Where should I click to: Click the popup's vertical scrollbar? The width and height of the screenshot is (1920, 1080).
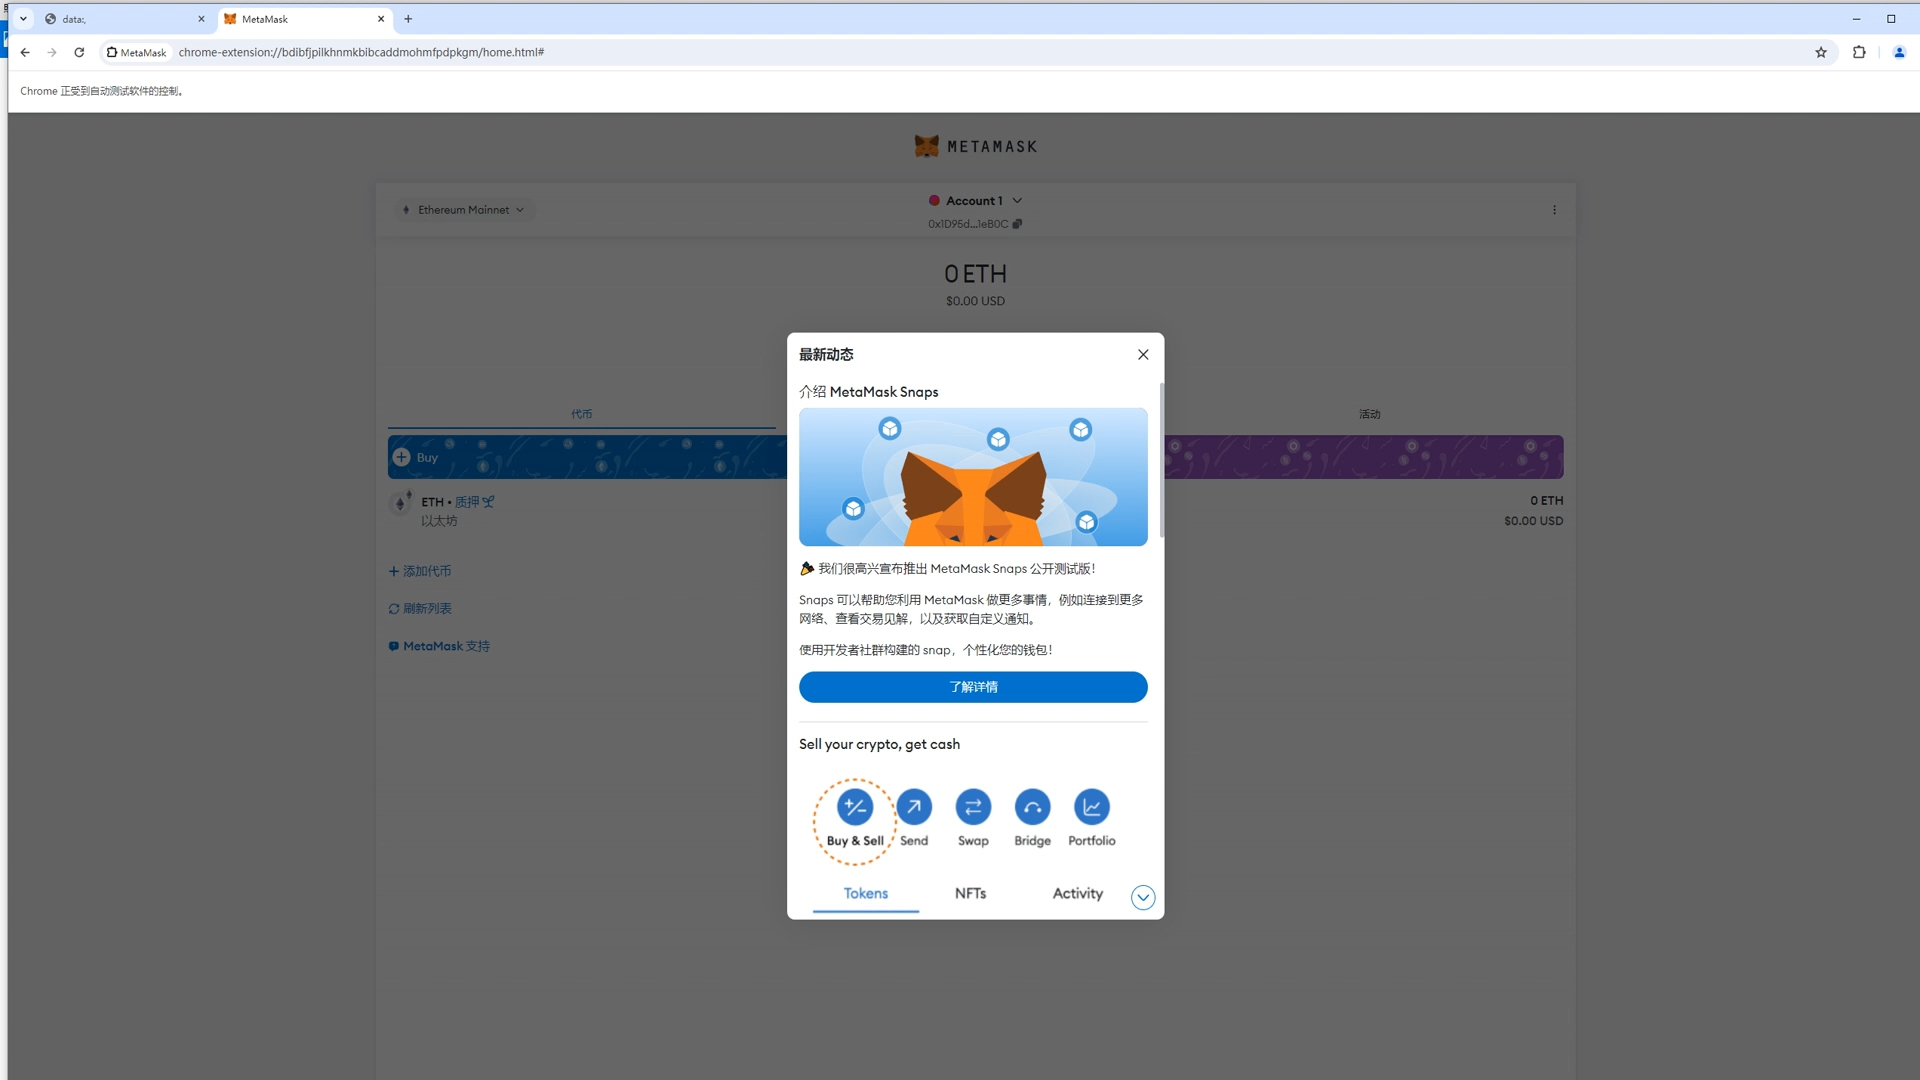1161,460
